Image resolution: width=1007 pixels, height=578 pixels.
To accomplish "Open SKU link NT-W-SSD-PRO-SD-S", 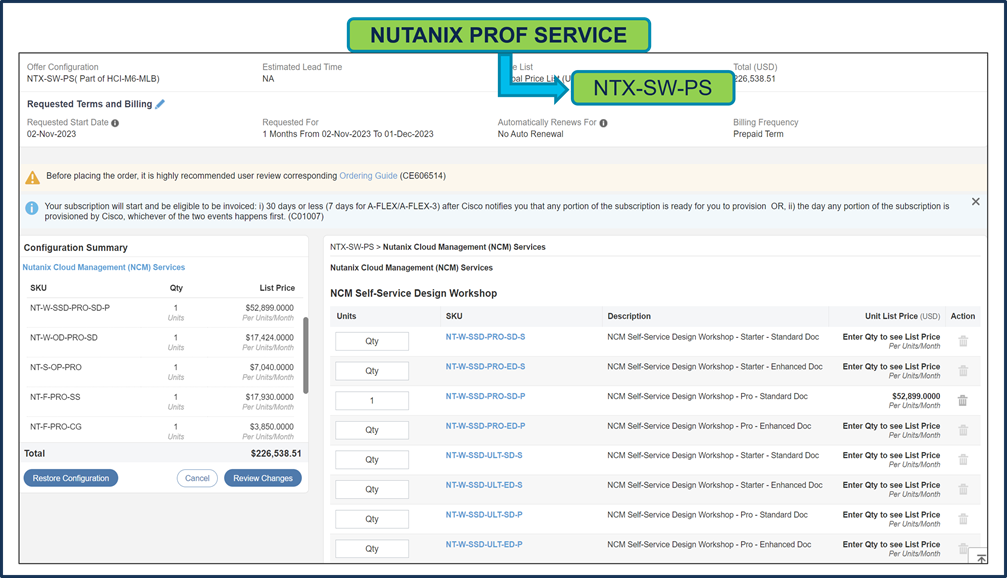I will pyautogui.click(x=486, y=337).
